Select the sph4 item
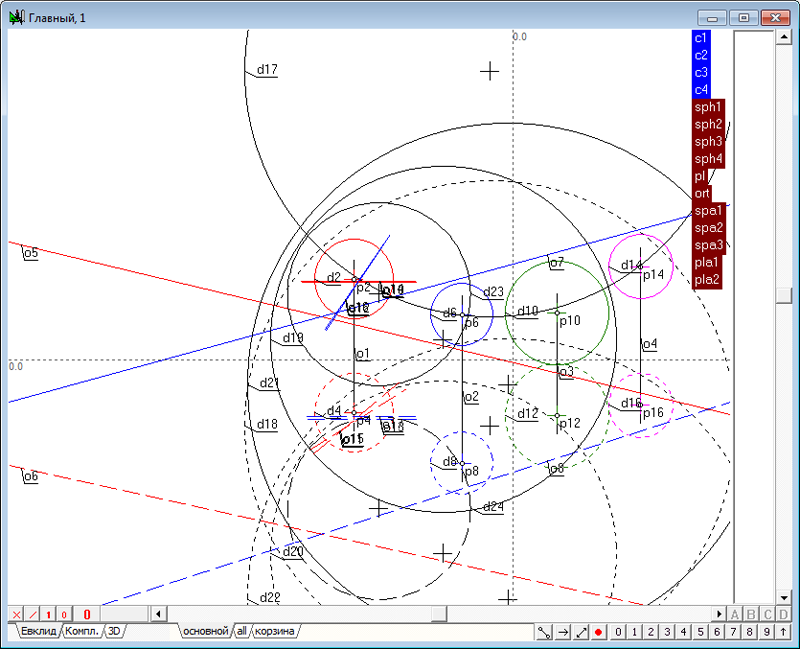The image size is (800, 649). (709, 159)
